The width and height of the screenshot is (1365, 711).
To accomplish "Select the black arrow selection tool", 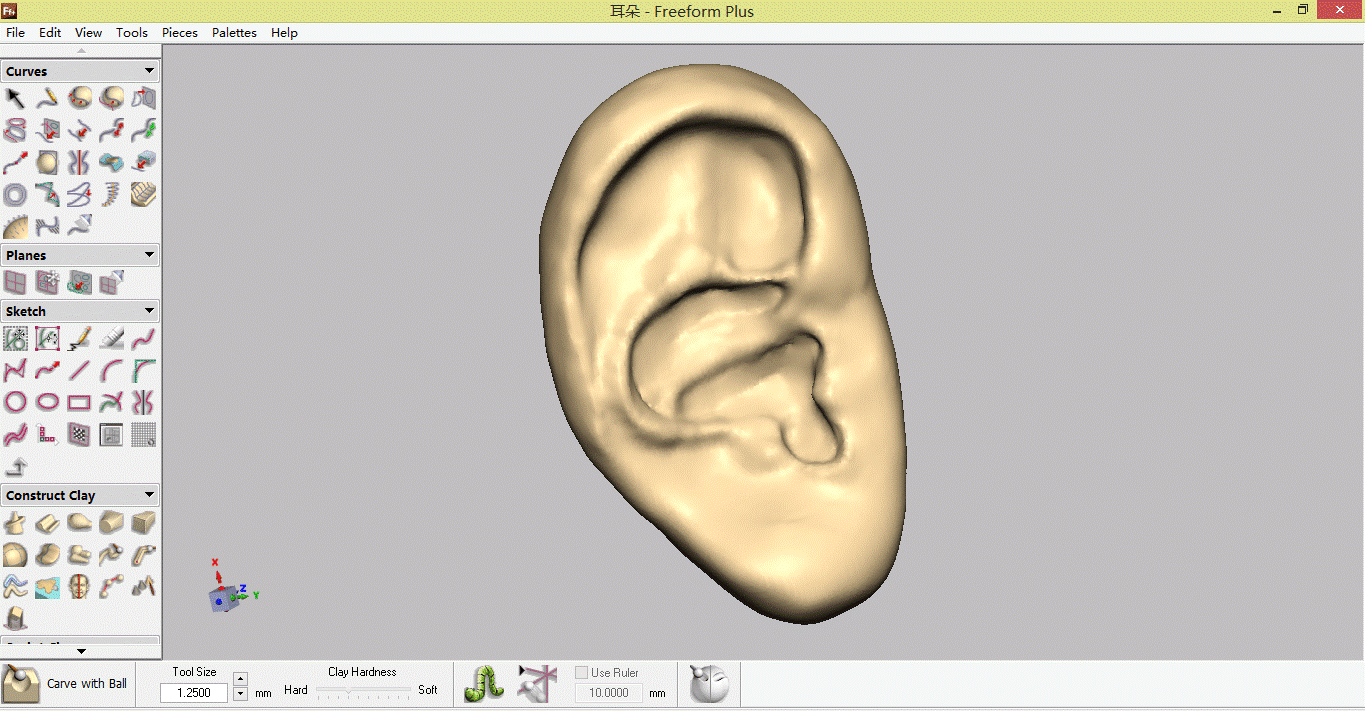I will click(15, 98).
